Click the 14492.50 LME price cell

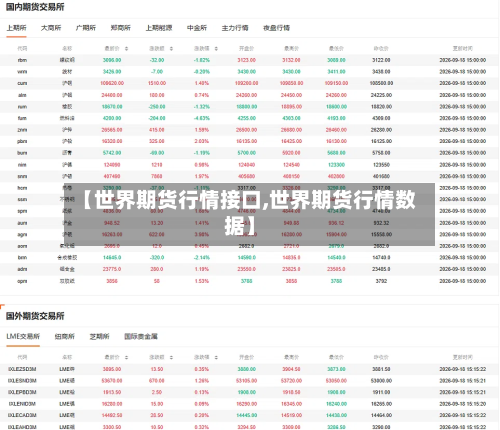[x=112, y=415]
